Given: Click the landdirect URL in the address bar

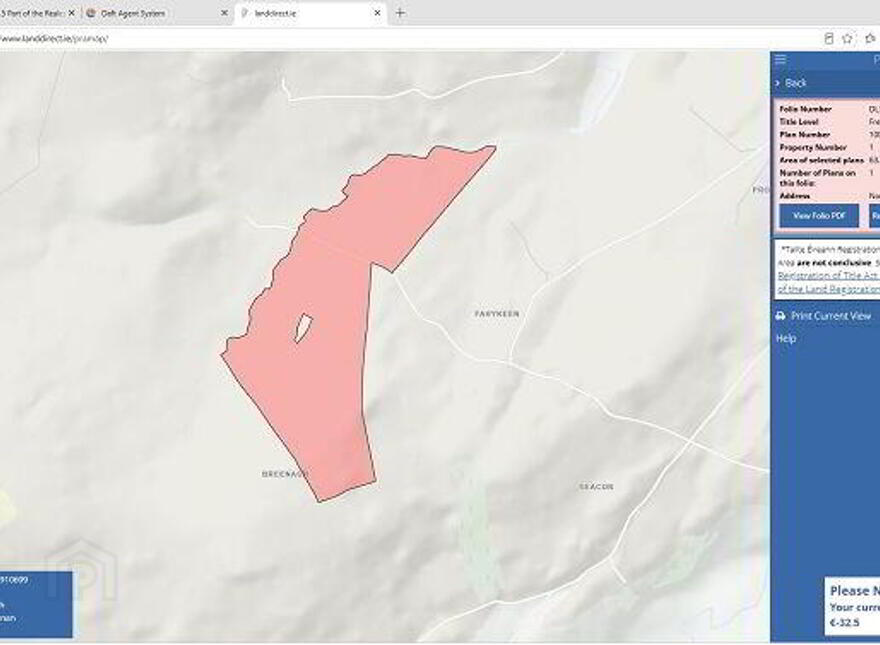Looking at the screenshot, I should (x=54, y=39).
